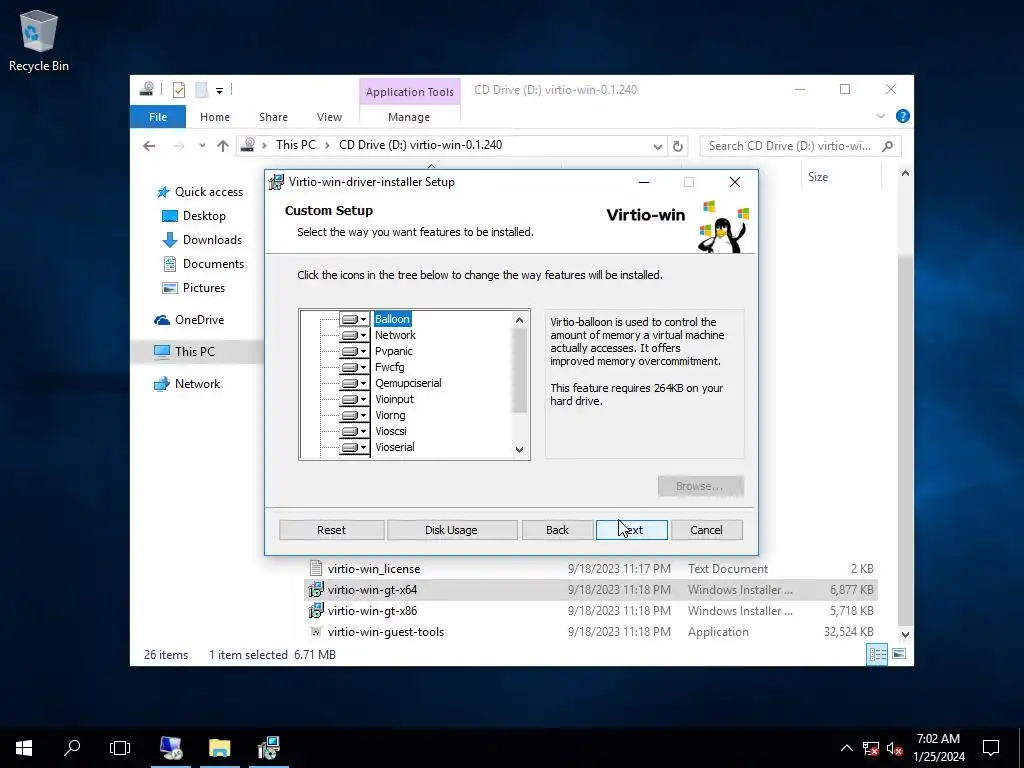Image resolution: width=1024 pixels, height=768 pixels.
Task: Go Back in the setup wizard
Action: [x=557, y=530]
